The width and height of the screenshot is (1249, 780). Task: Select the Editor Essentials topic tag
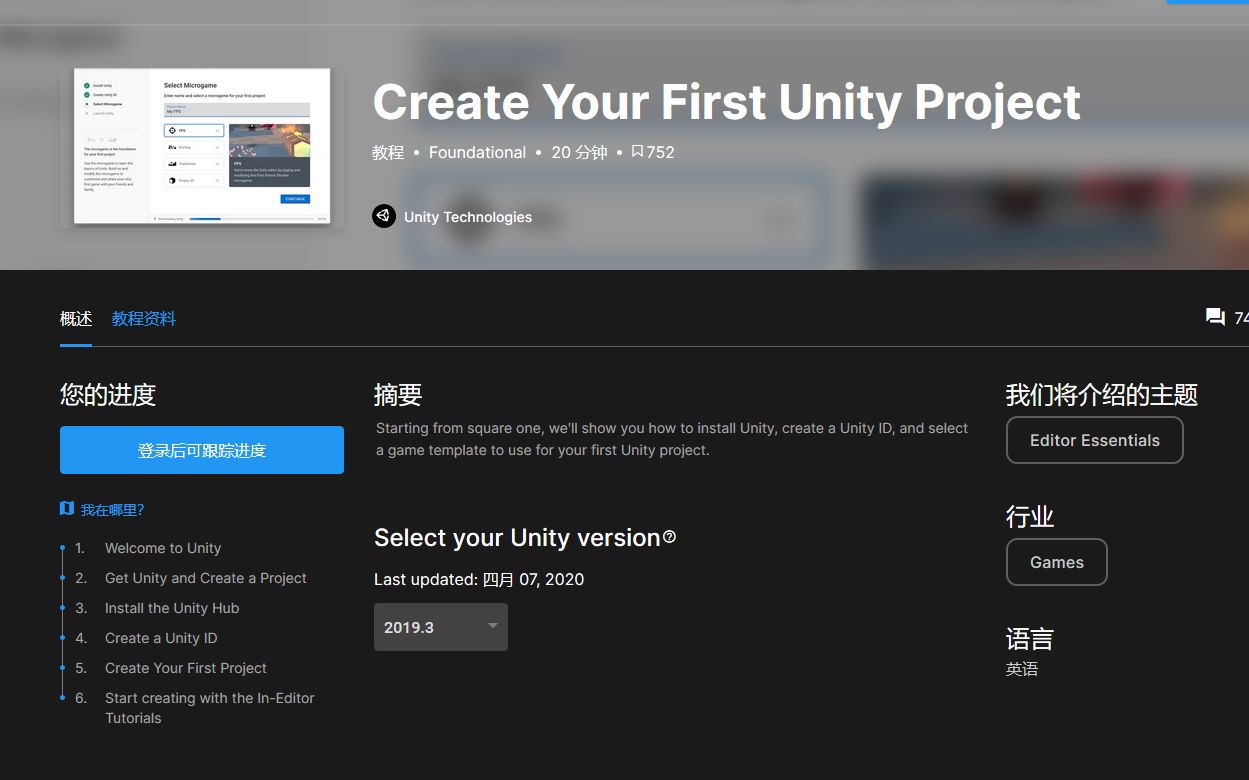coord(1094,440)
